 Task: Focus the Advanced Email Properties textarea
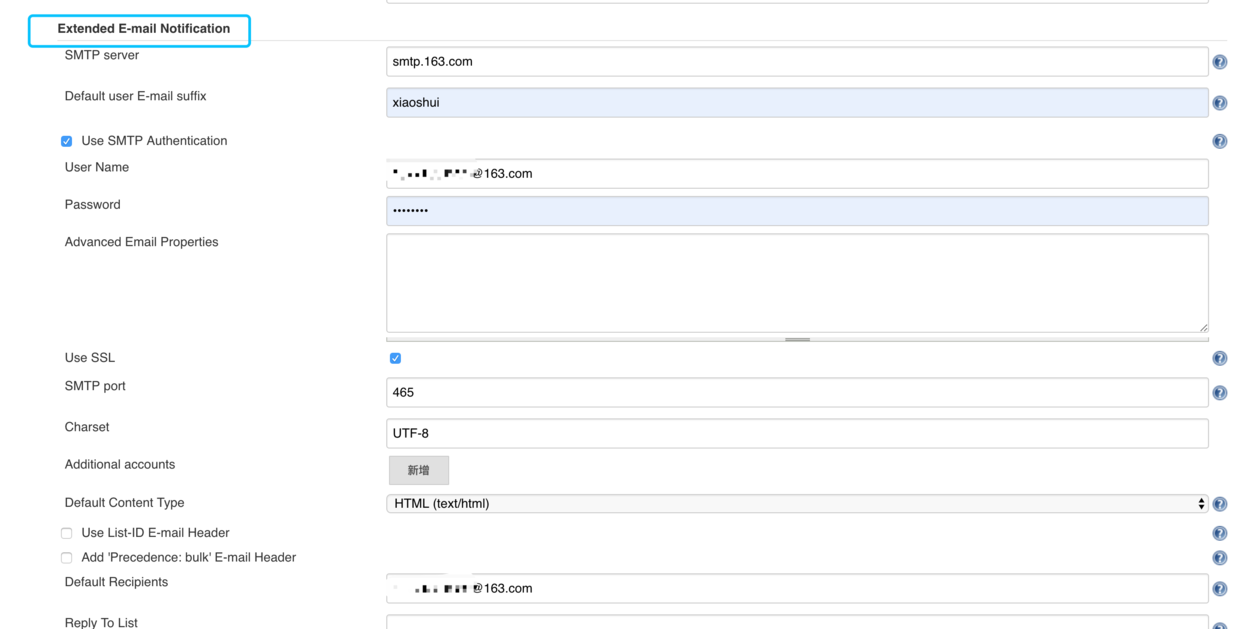coord(797,283)
